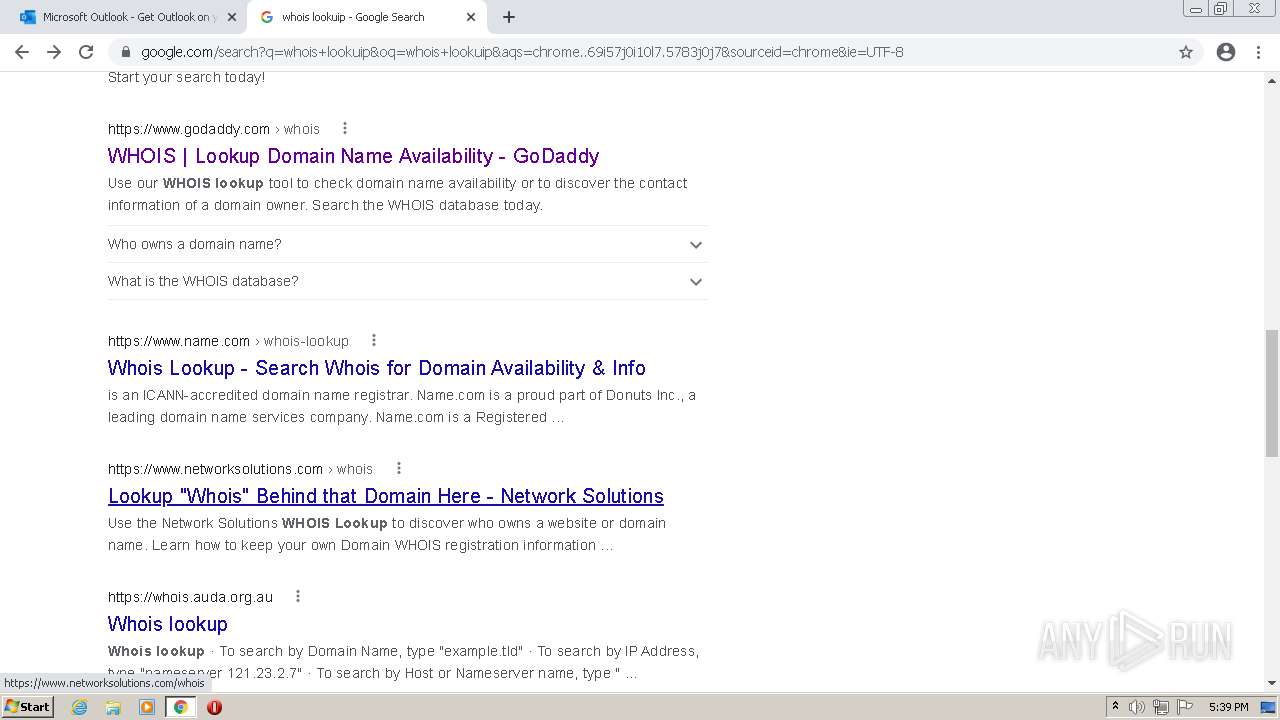Click the scrollbar down arrow
Viewport: 1280px width, 720px height.
coord(1272,683)
